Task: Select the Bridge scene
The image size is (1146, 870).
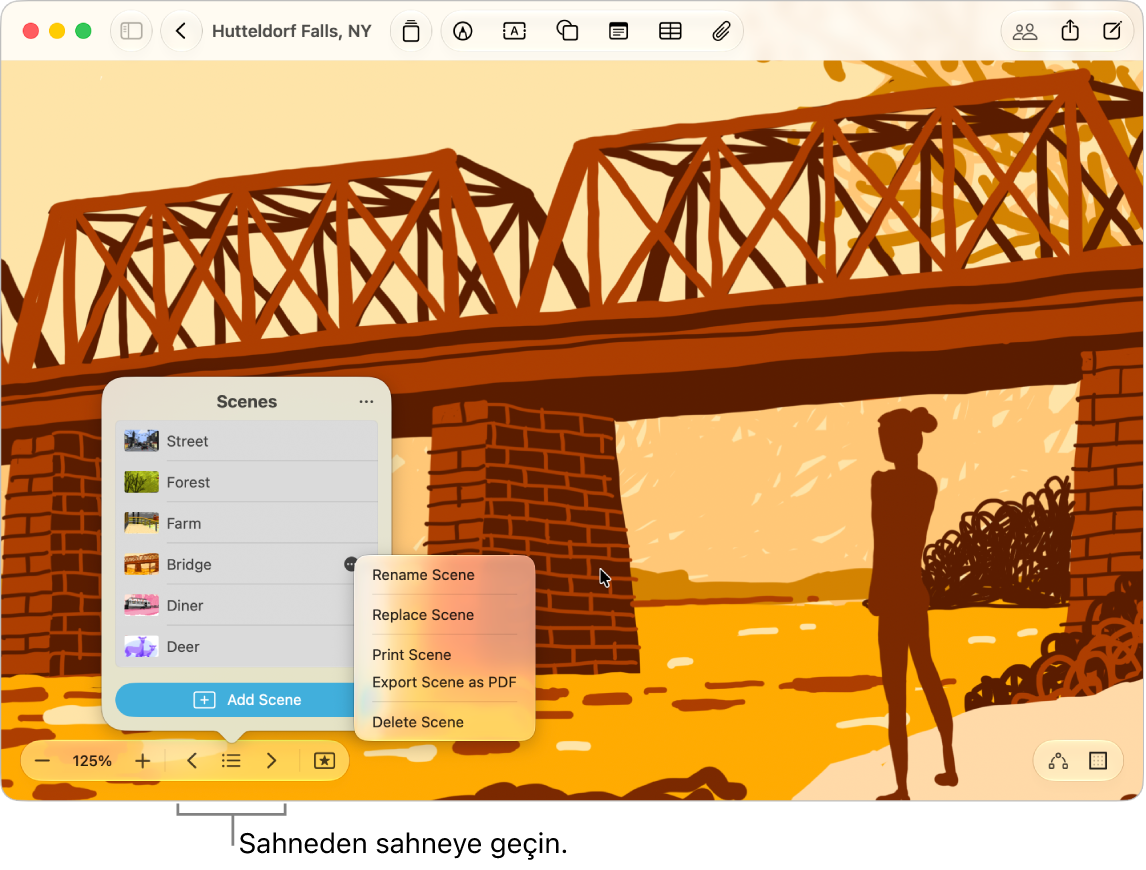Action: (246, 564)
